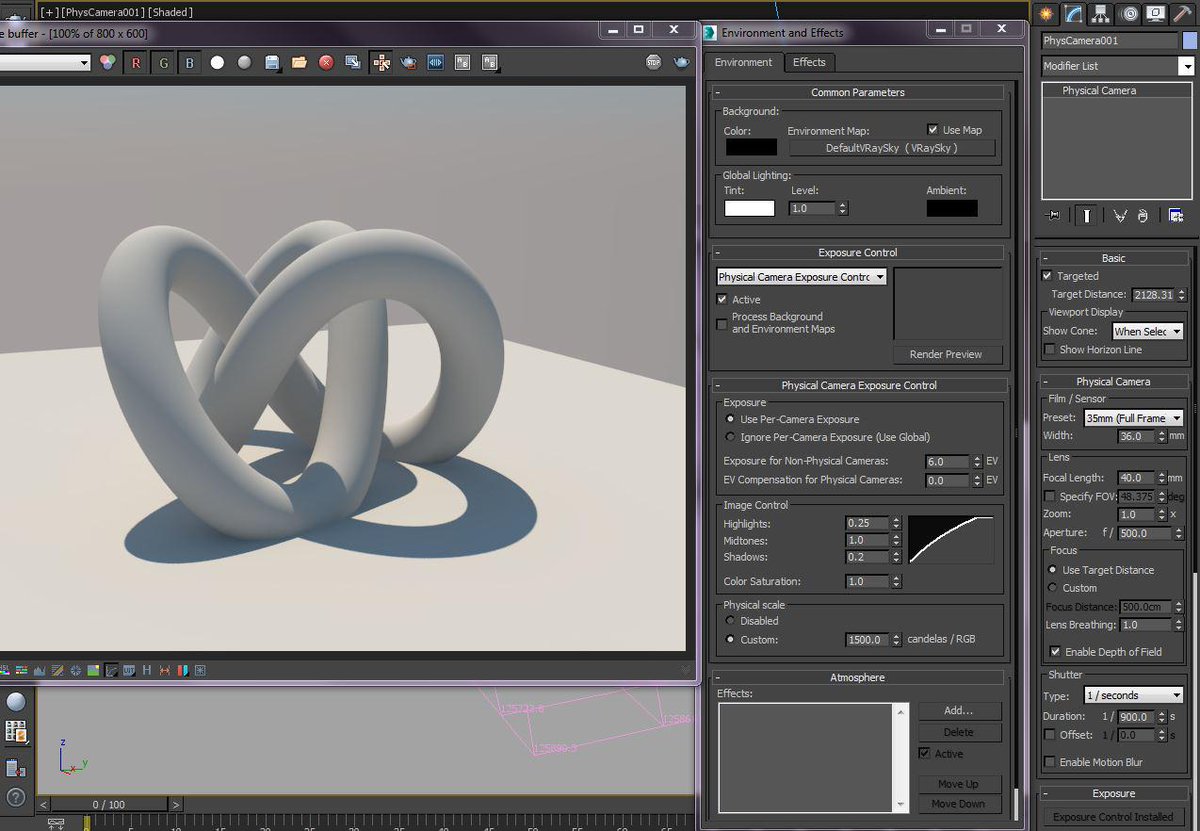Click the region render teapot icon

pyautogui.click(x=408, y=63)
